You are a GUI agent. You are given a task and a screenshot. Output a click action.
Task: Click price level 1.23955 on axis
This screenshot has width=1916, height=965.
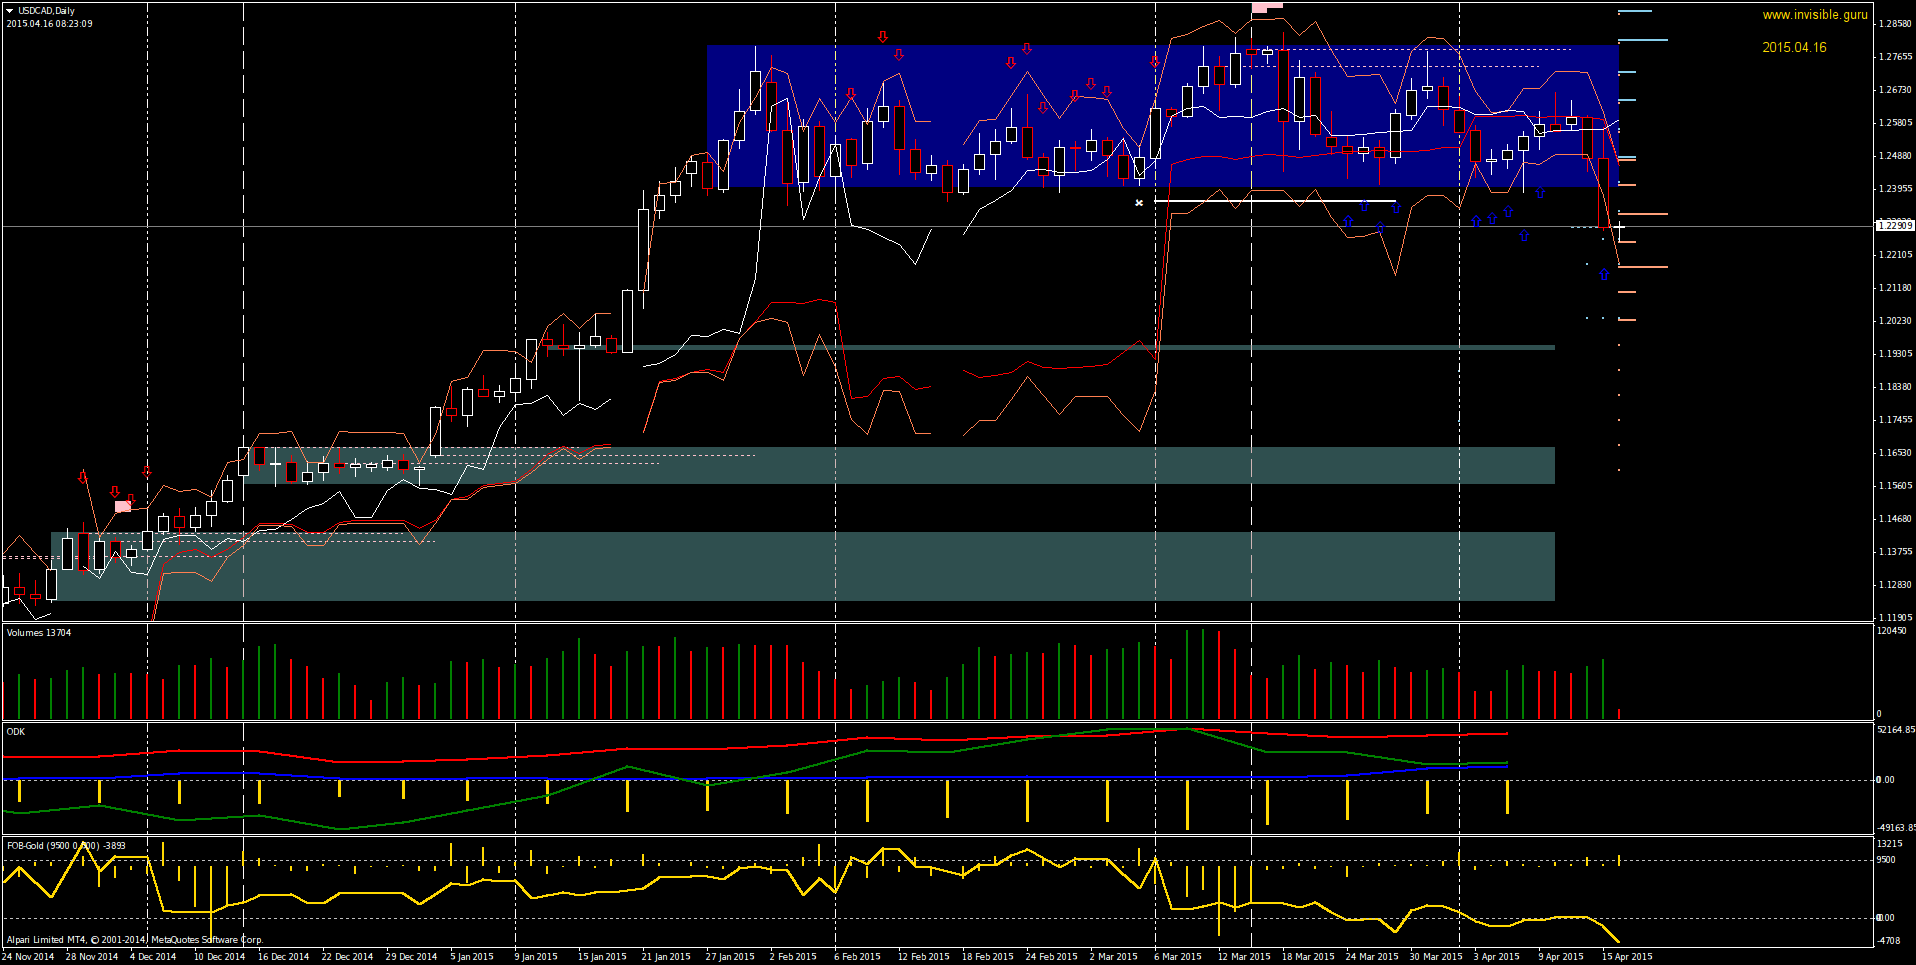[1895, 189]
